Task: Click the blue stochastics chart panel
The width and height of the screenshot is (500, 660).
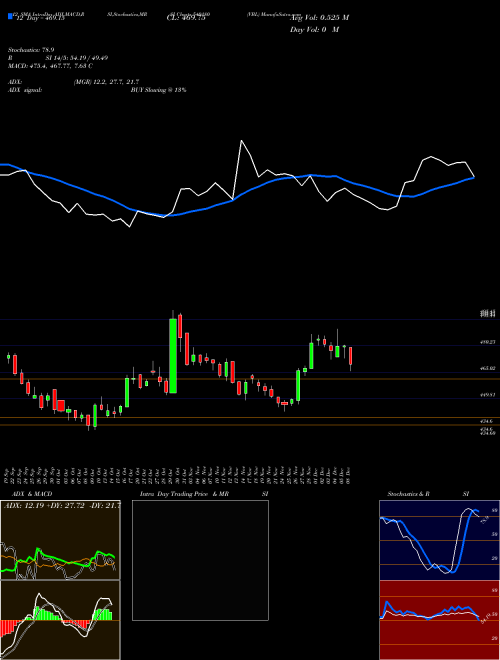Action: point(439,540)
